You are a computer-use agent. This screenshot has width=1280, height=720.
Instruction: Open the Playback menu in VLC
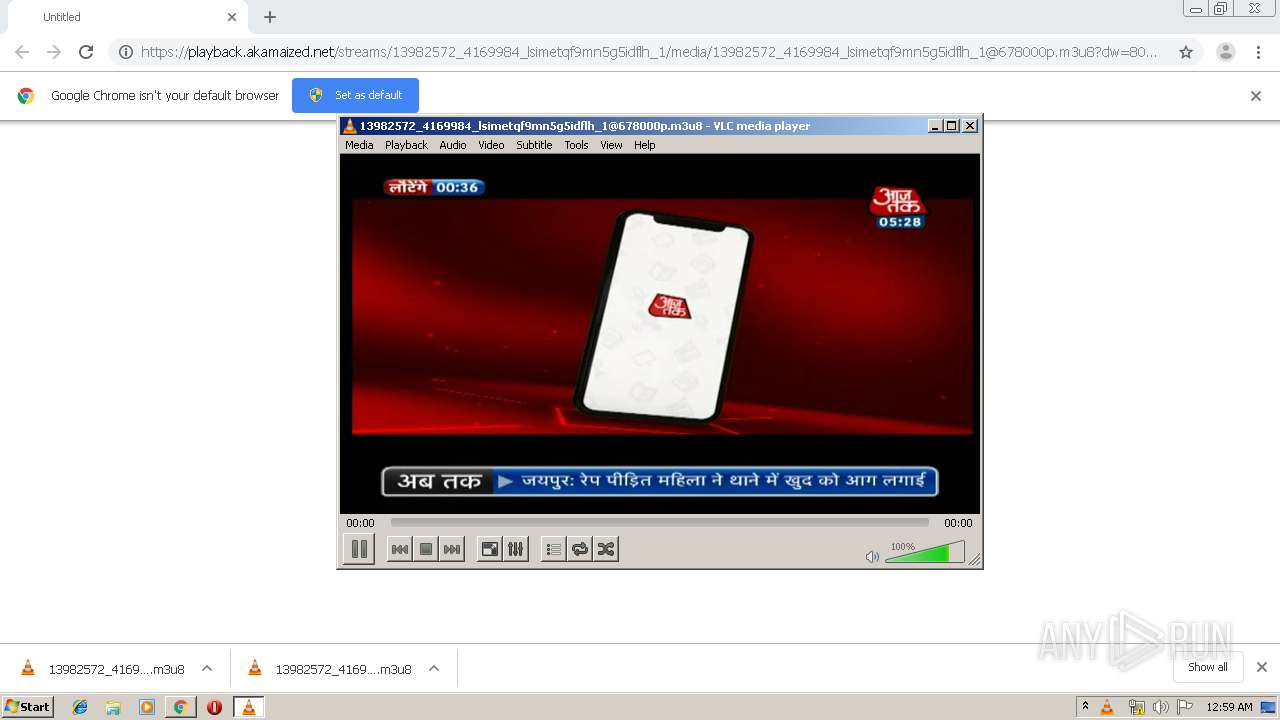[406, 145]
